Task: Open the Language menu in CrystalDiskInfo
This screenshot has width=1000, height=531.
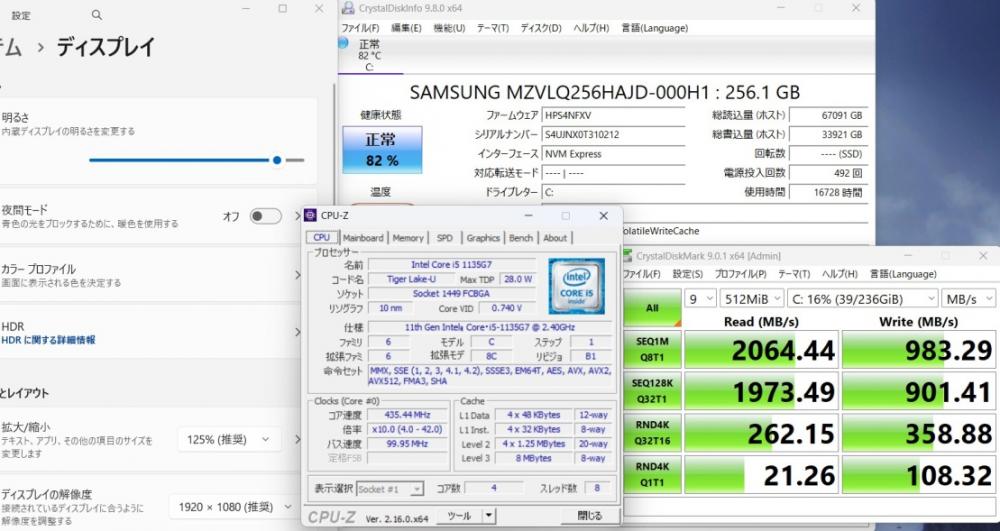Action: pos(654,28)
